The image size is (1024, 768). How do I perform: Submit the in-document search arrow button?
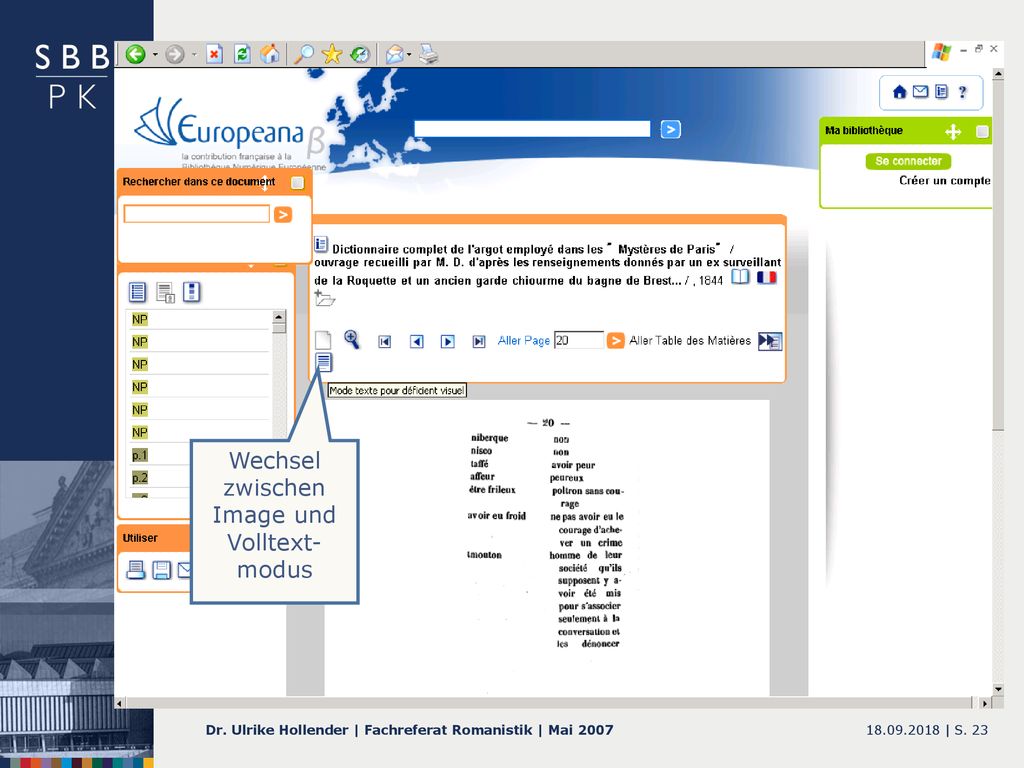tap(283, 214)
